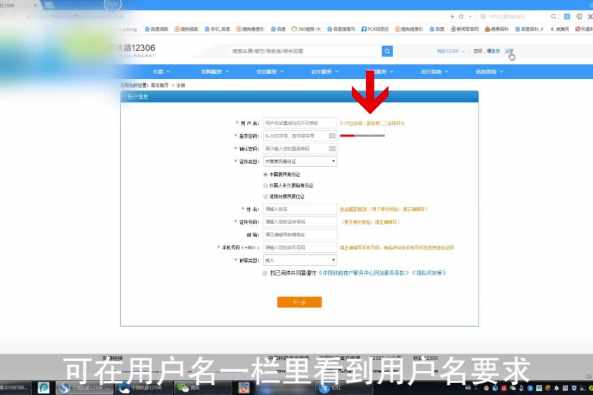The width and height of the screenshot is (593, 395).
Task: Click the browser search magnifier at top right
Action: [553, 16]
